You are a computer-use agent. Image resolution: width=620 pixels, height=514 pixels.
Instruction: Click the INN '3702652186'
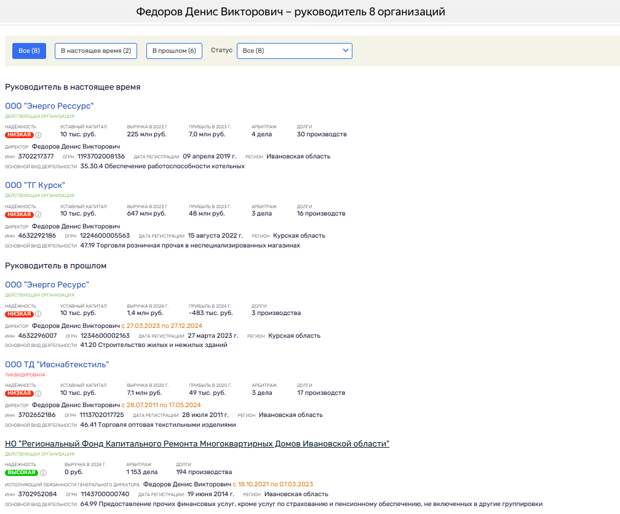[x=37, y=415]
